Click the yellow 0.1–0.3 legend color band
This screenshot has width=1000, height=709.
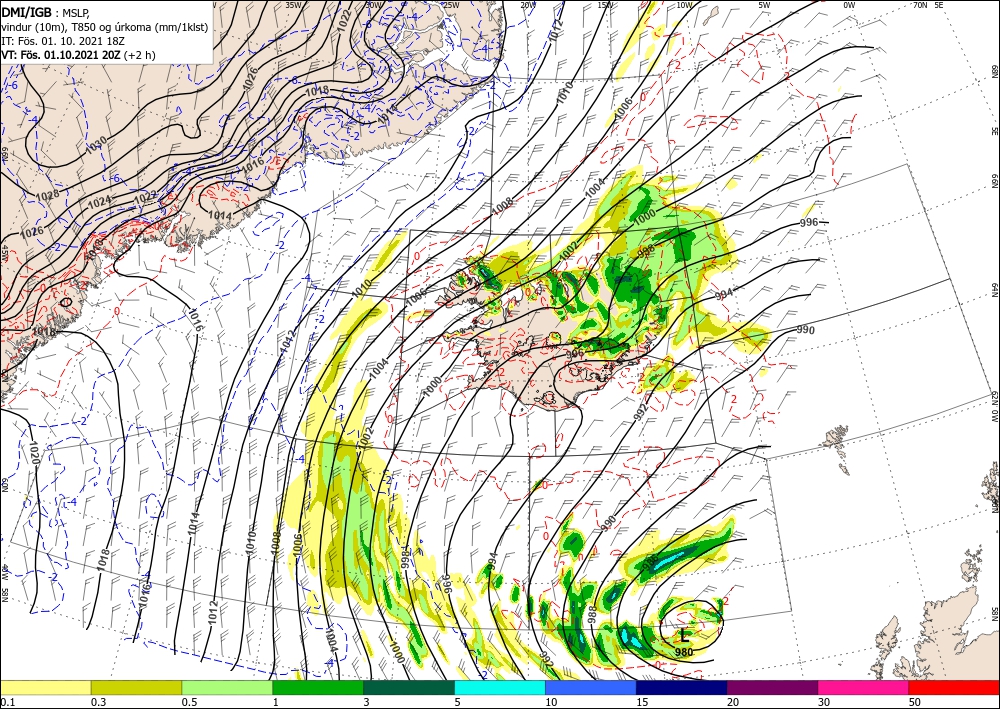pyautogui.click(x=45, y=687)
